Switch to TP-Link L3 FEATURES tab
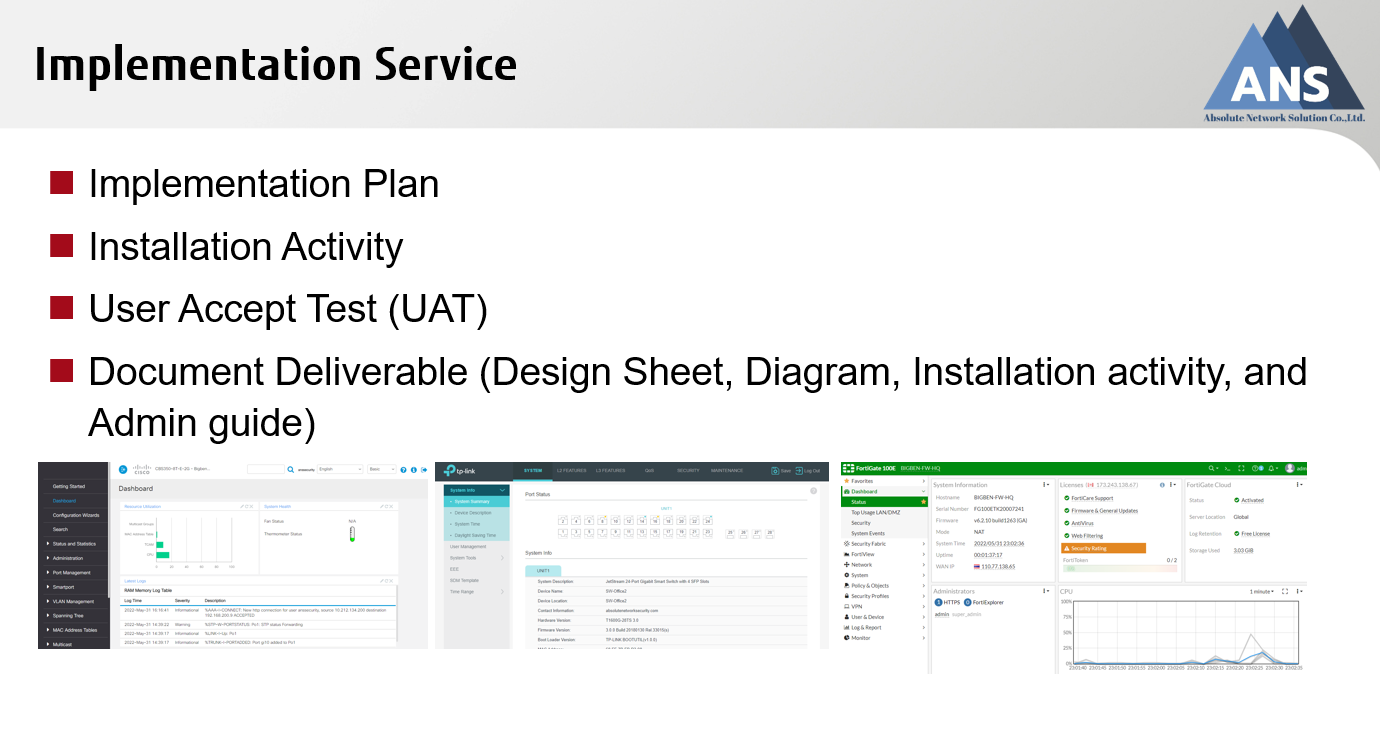This screenshot has width=1380, height=737. click(610, 470)
